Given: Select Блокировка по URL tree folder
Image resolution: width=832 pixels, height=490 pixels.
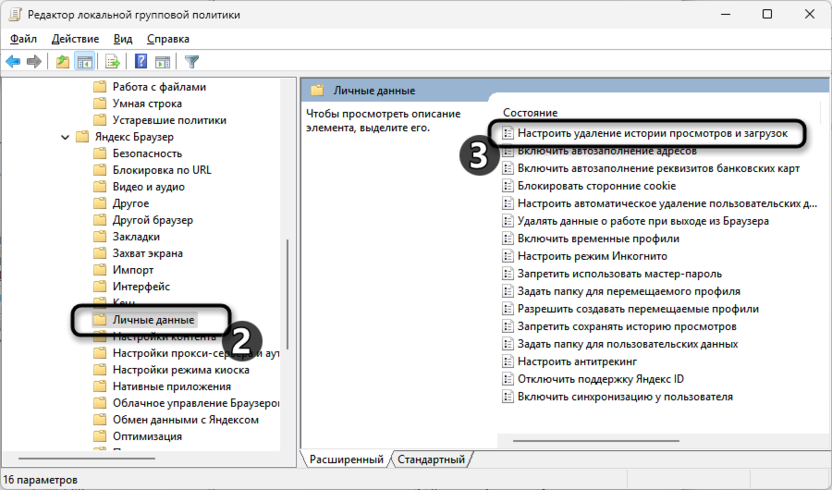Looking at the screenshot, I should tap(162, 170).
